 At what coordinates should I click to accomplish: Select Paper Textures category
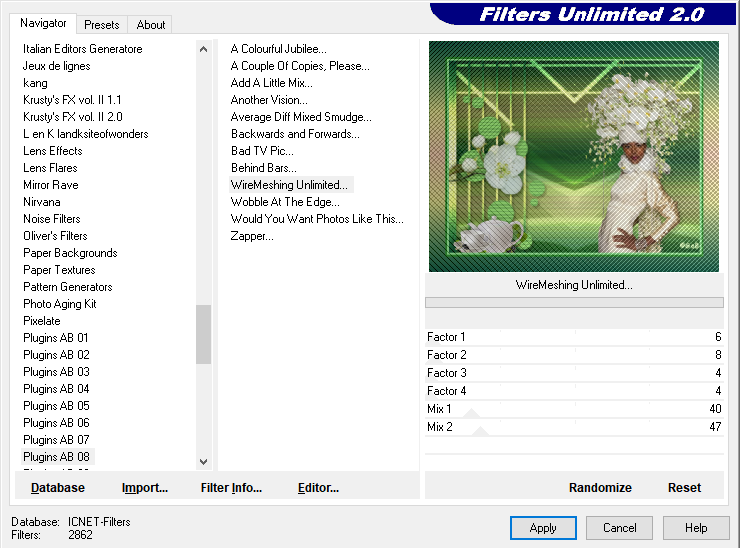click(59, 270)
